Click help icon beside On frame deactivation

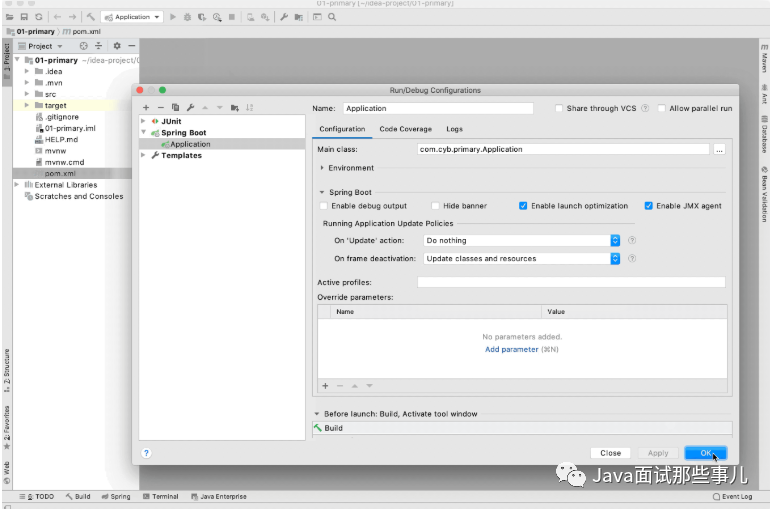[632, 258]
